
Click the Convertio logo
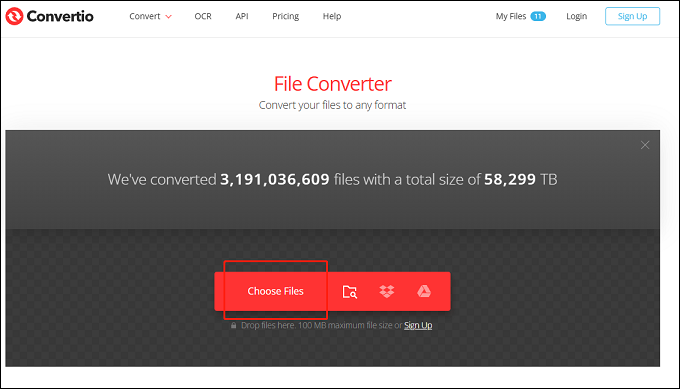pos(49,16)
